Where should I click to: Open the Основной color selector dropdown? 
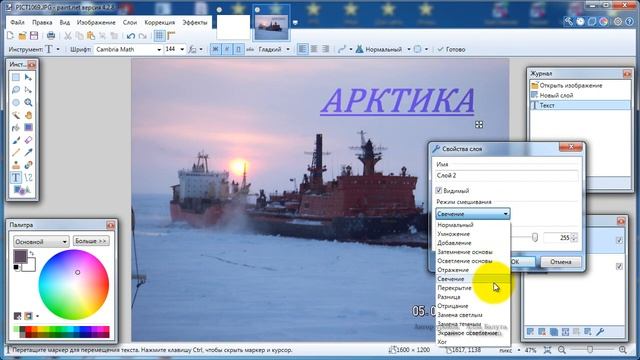click(41, 242)
